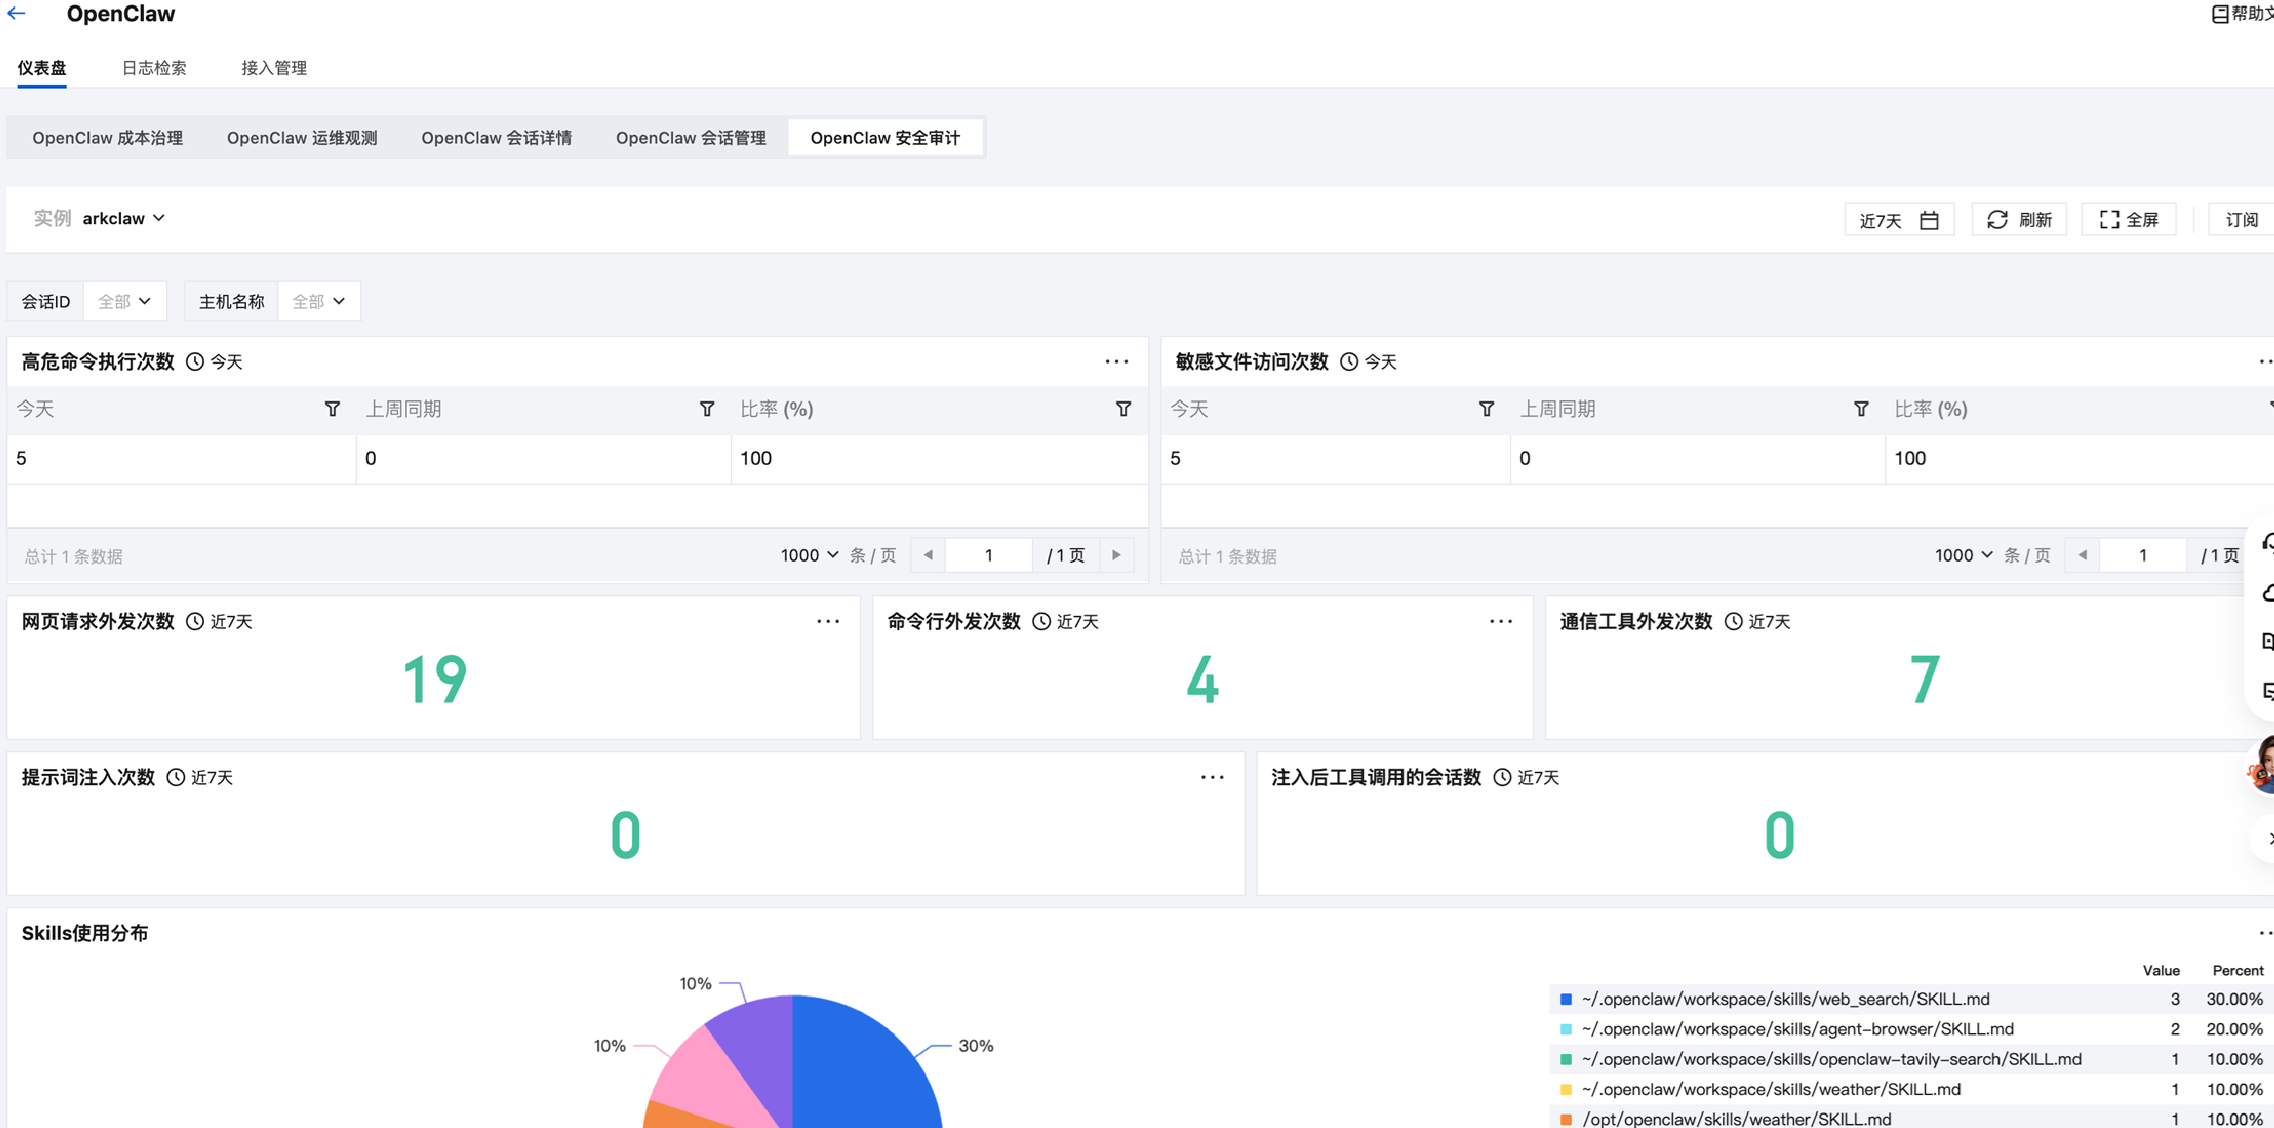Click the back arrow beside OpenClaw title

tap(17, 14)
